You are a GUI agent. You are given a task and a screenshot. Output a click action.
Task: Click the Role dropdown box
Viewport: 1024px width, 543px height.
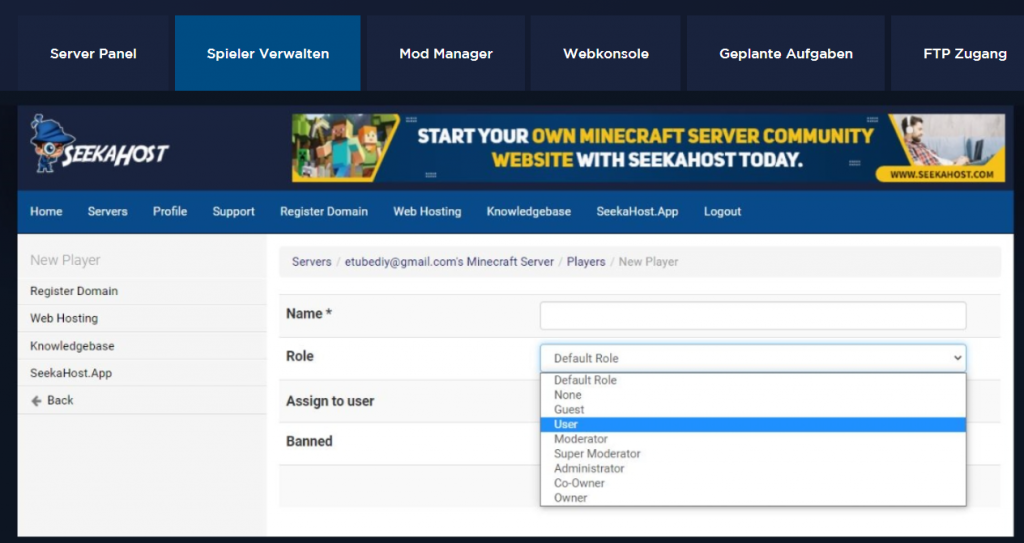pyautogui.click(x=753, y=358)
